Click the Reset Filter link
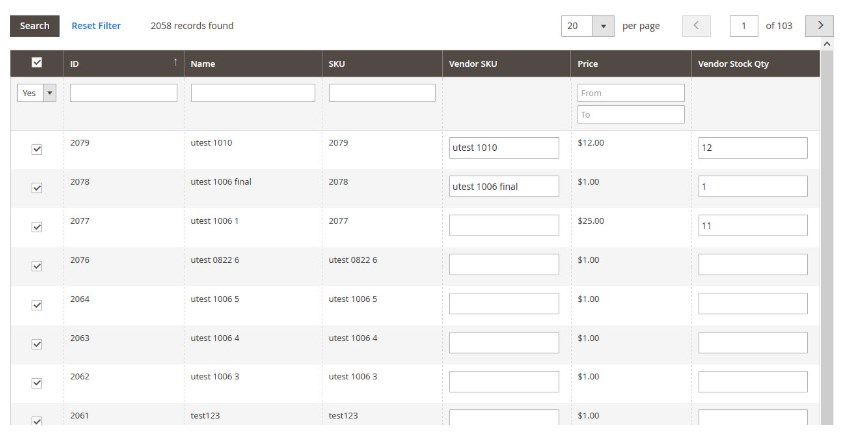The image size is (841, 436). (x=96, y=26)
